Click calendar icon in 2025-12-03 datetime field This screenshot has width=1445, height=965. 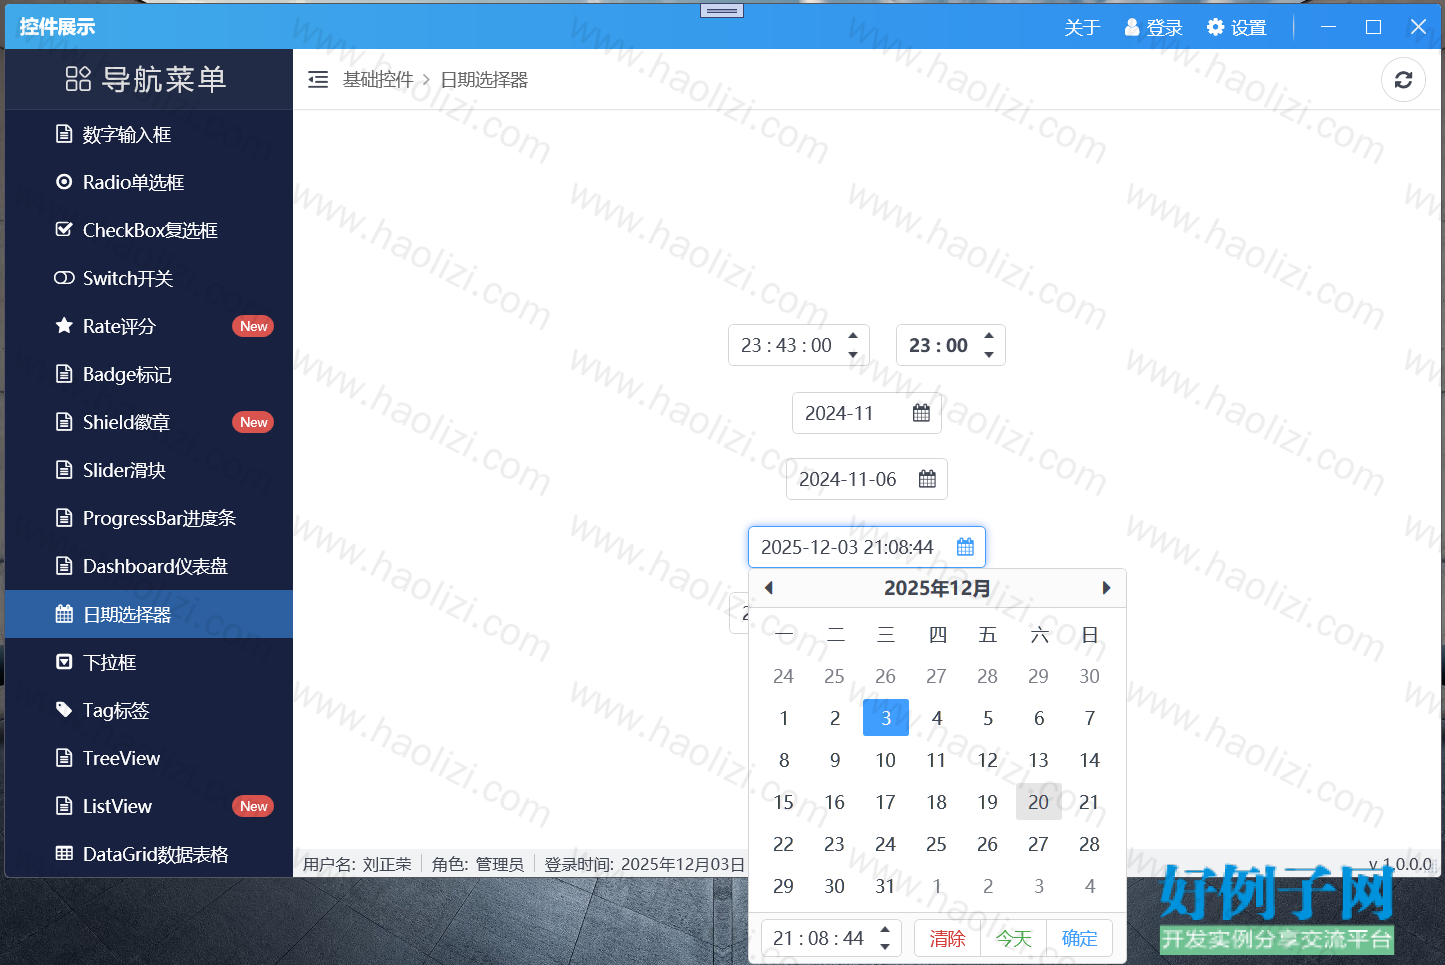coord(965,547)
